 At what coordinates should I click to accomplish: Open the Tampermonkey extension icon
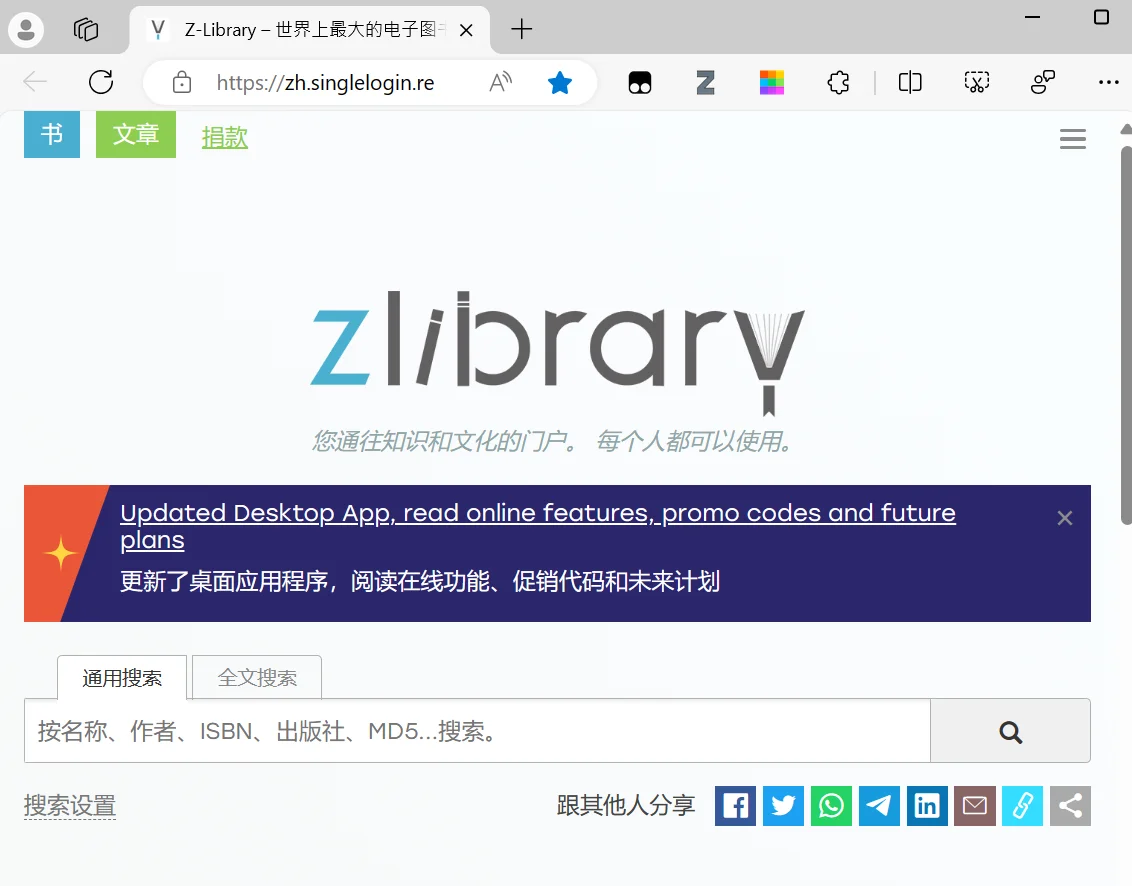(640, 82)
